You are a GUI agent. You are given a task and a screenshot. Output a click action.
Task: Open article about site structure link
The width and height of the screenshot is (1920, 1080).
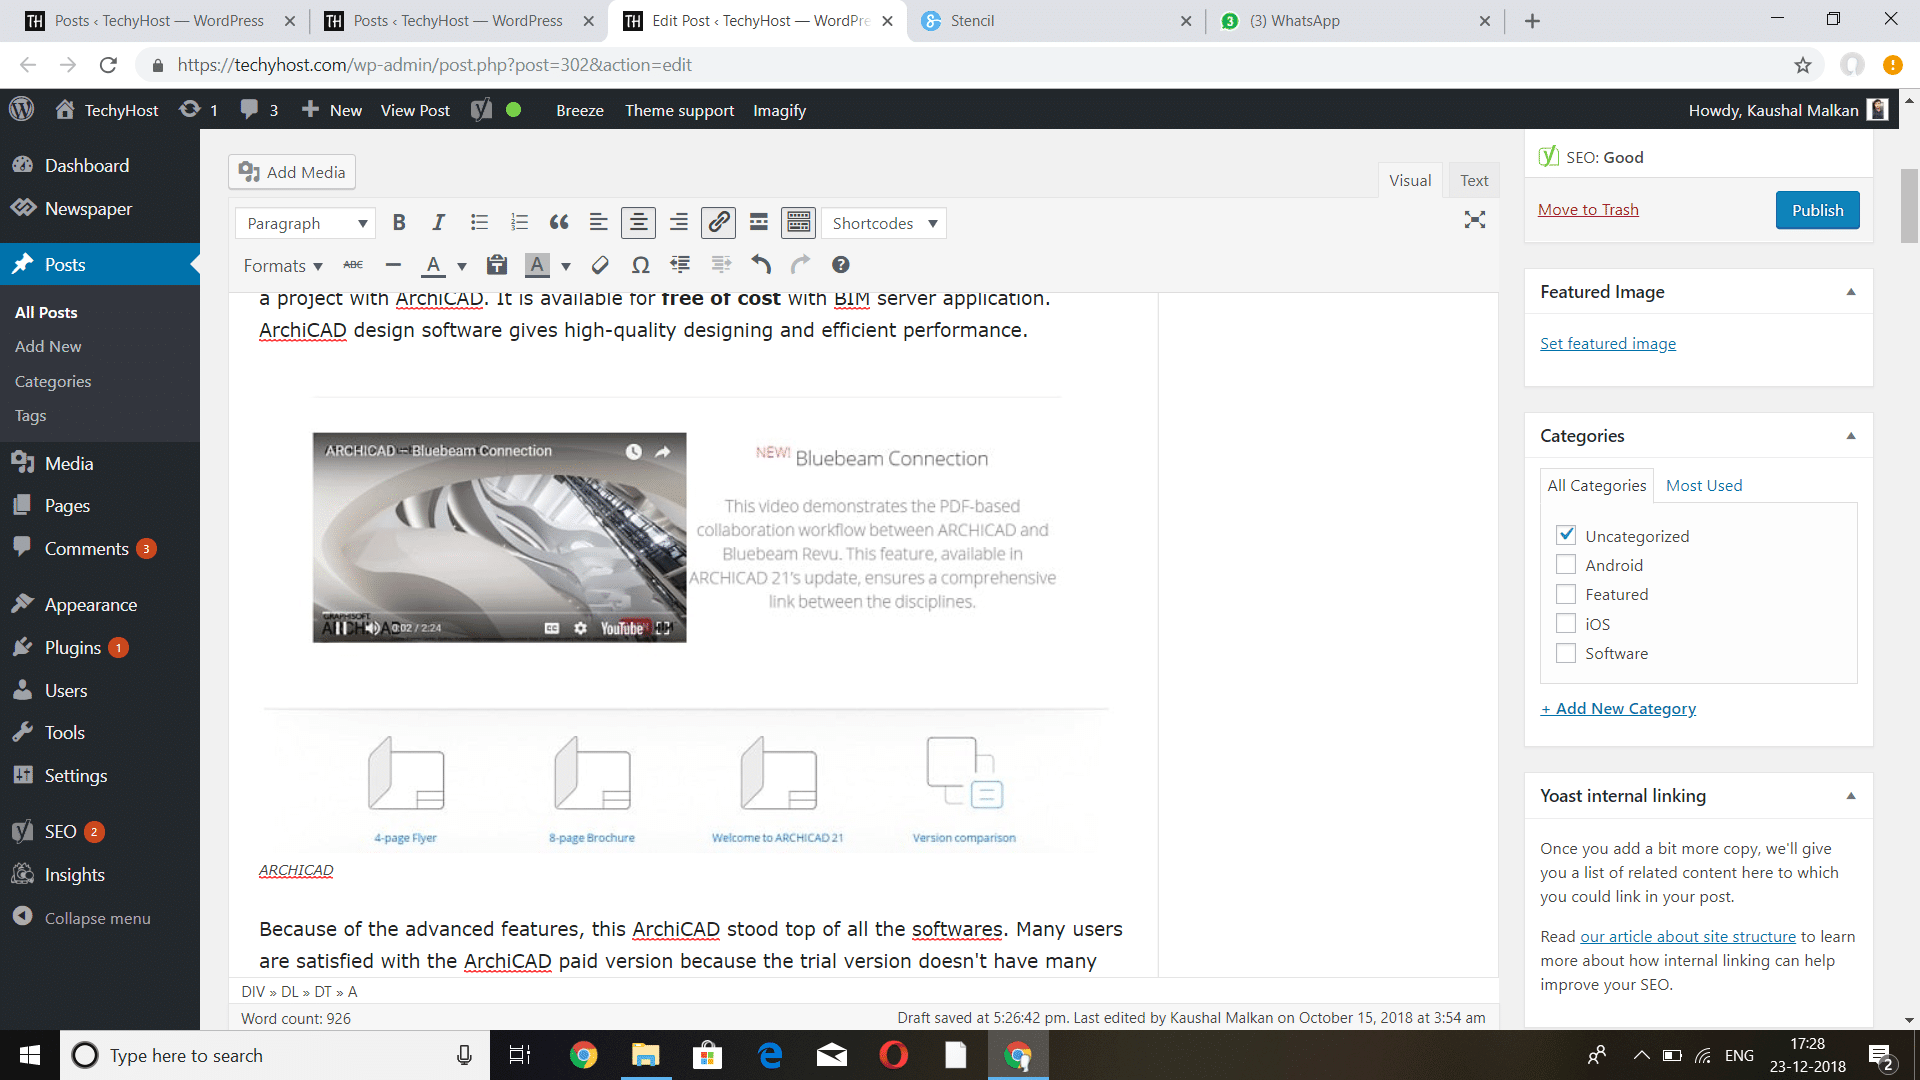tap(1688, 936)
